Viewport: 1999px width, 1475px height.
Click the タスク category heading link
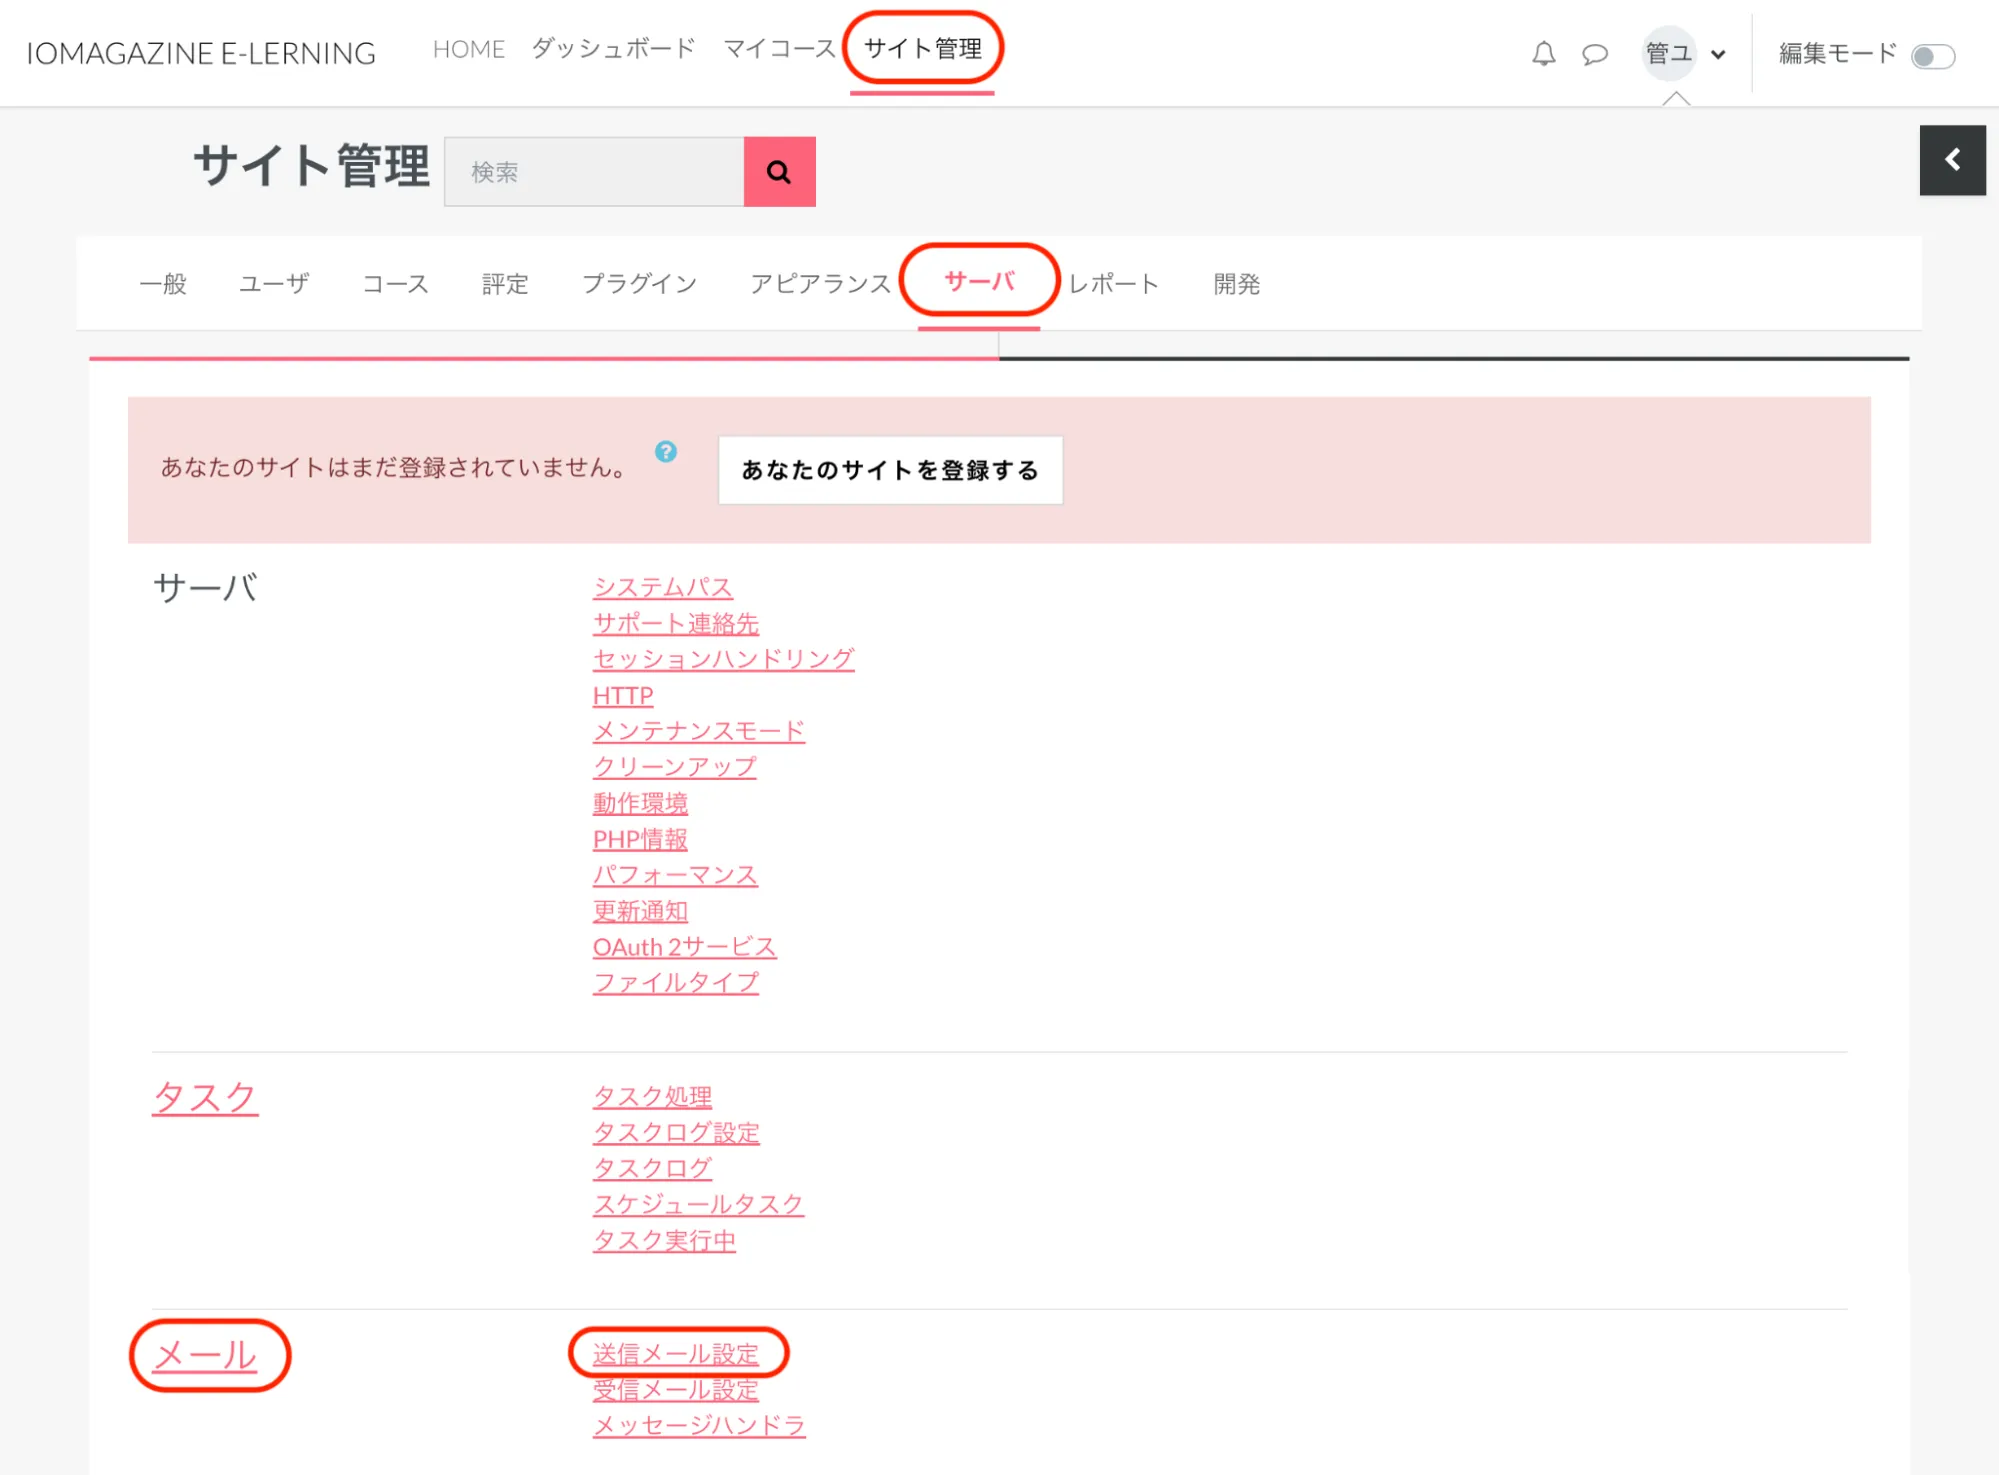click(205, 1098)
